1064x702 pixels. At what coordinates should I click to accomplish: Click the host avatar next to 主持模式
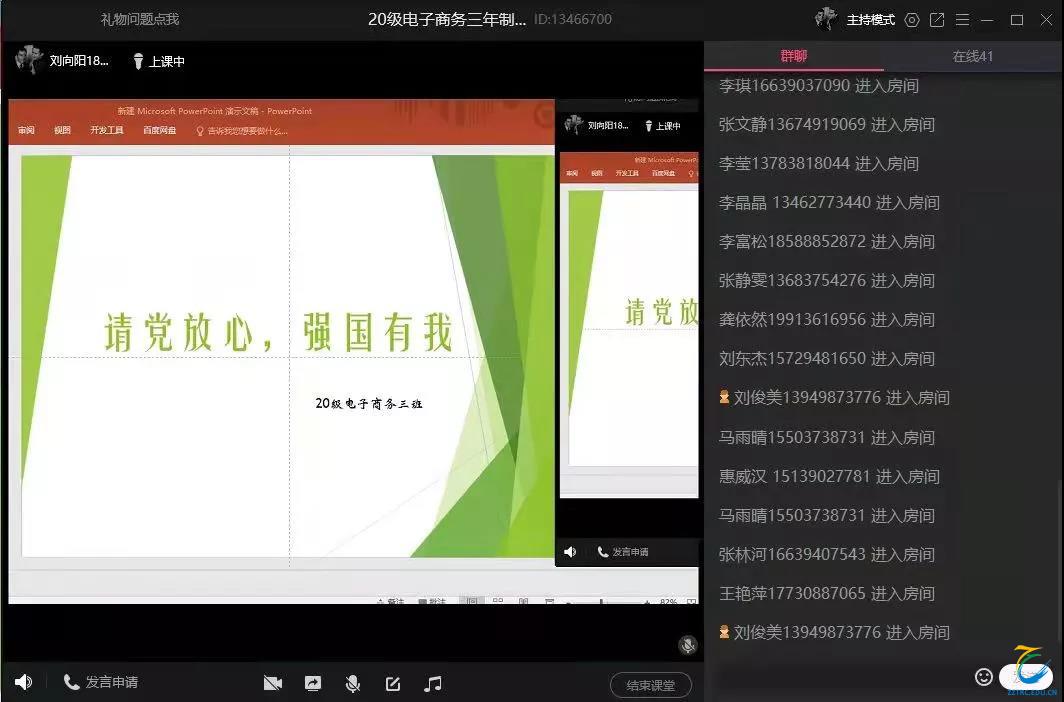coord(826,19)
